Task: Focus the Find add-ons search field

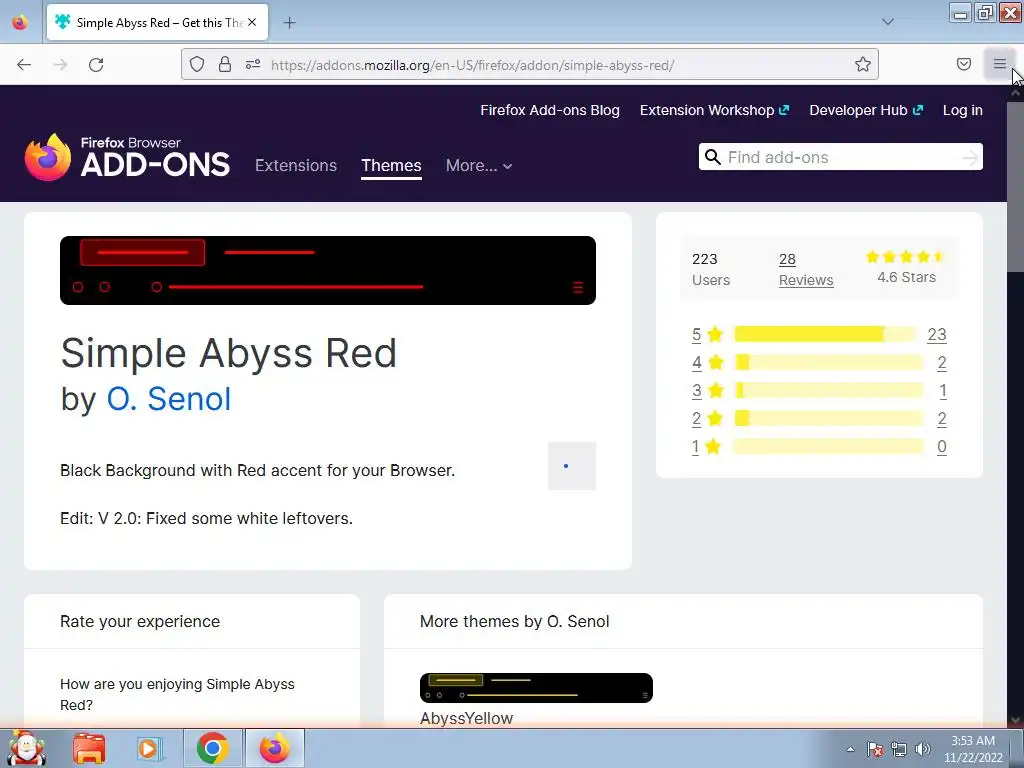Action: point(840,157)
